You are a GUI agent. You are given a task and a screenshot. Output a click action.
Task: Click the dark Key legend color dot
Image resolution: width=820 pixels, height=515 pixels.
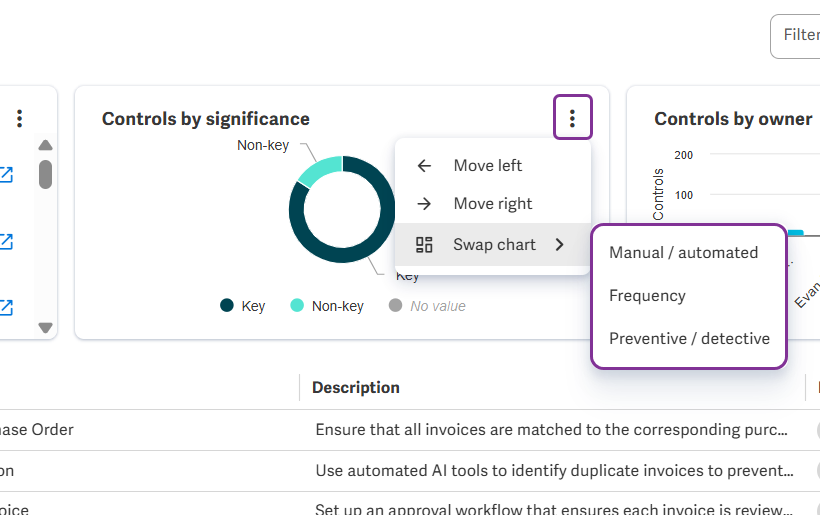pyautogui.click(x=226, y=305)
